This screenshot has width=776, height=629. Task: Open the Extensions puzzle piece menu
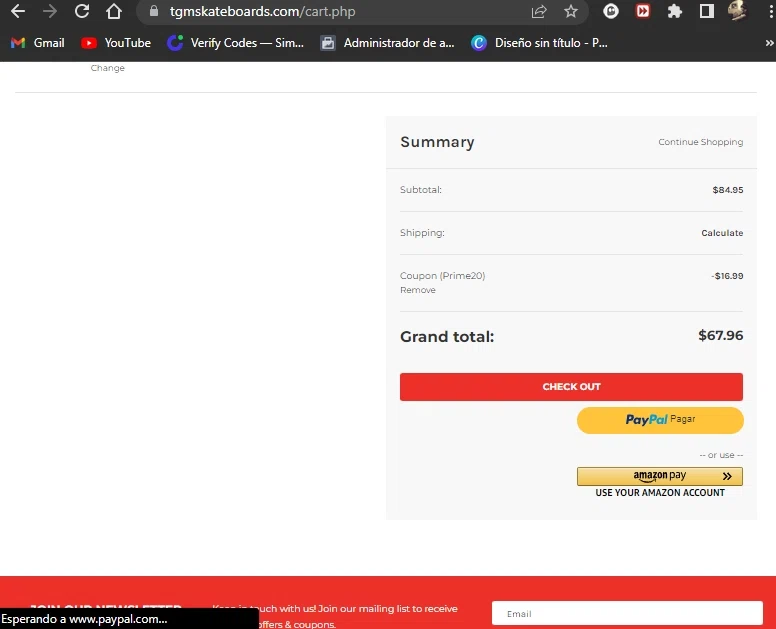tap(675, 11)
